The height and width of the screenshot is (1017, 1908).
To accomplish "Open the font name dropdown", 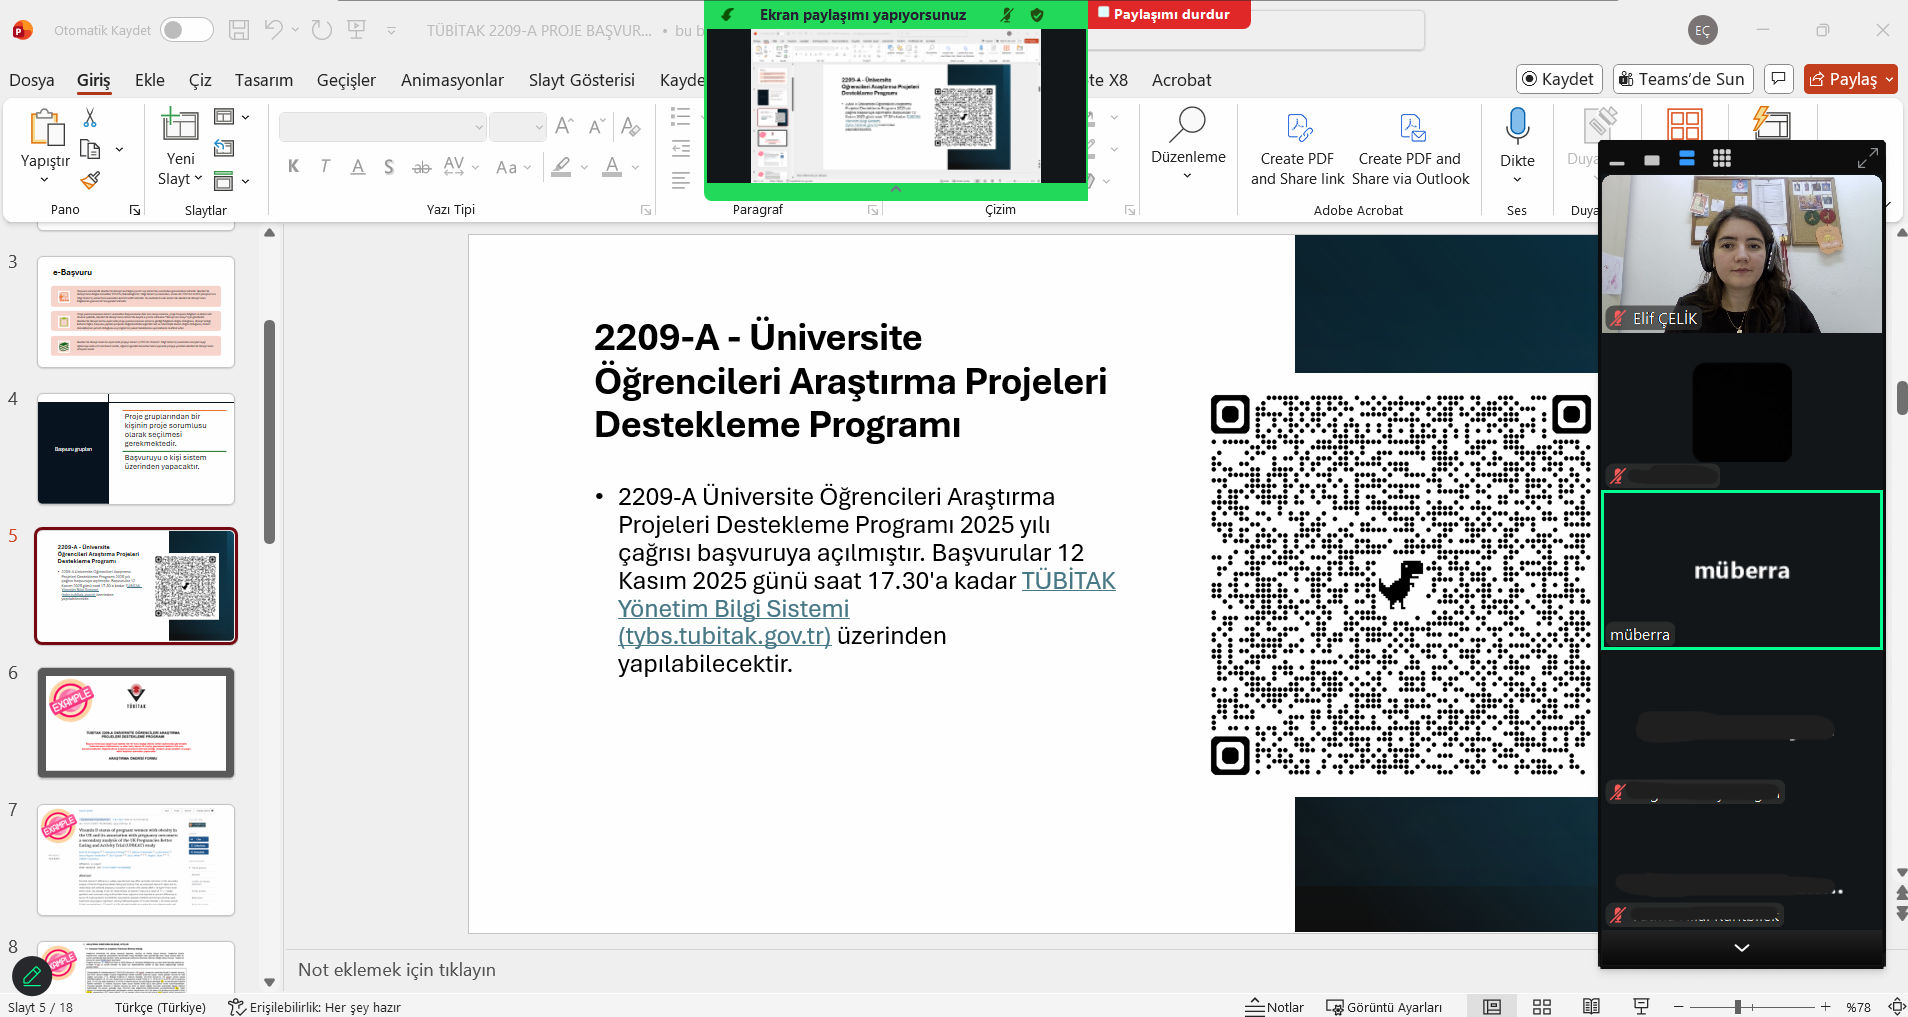I will pyautogui.click(x=479, y=127).
